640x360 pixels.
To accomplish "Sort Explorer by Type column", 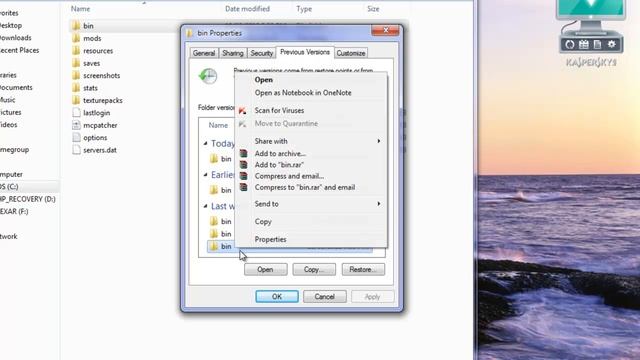I will (304, 9).
